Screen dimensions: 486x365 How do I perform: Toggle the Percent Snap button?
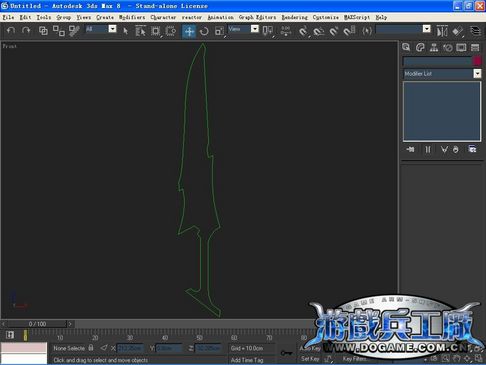pos(334,31)
